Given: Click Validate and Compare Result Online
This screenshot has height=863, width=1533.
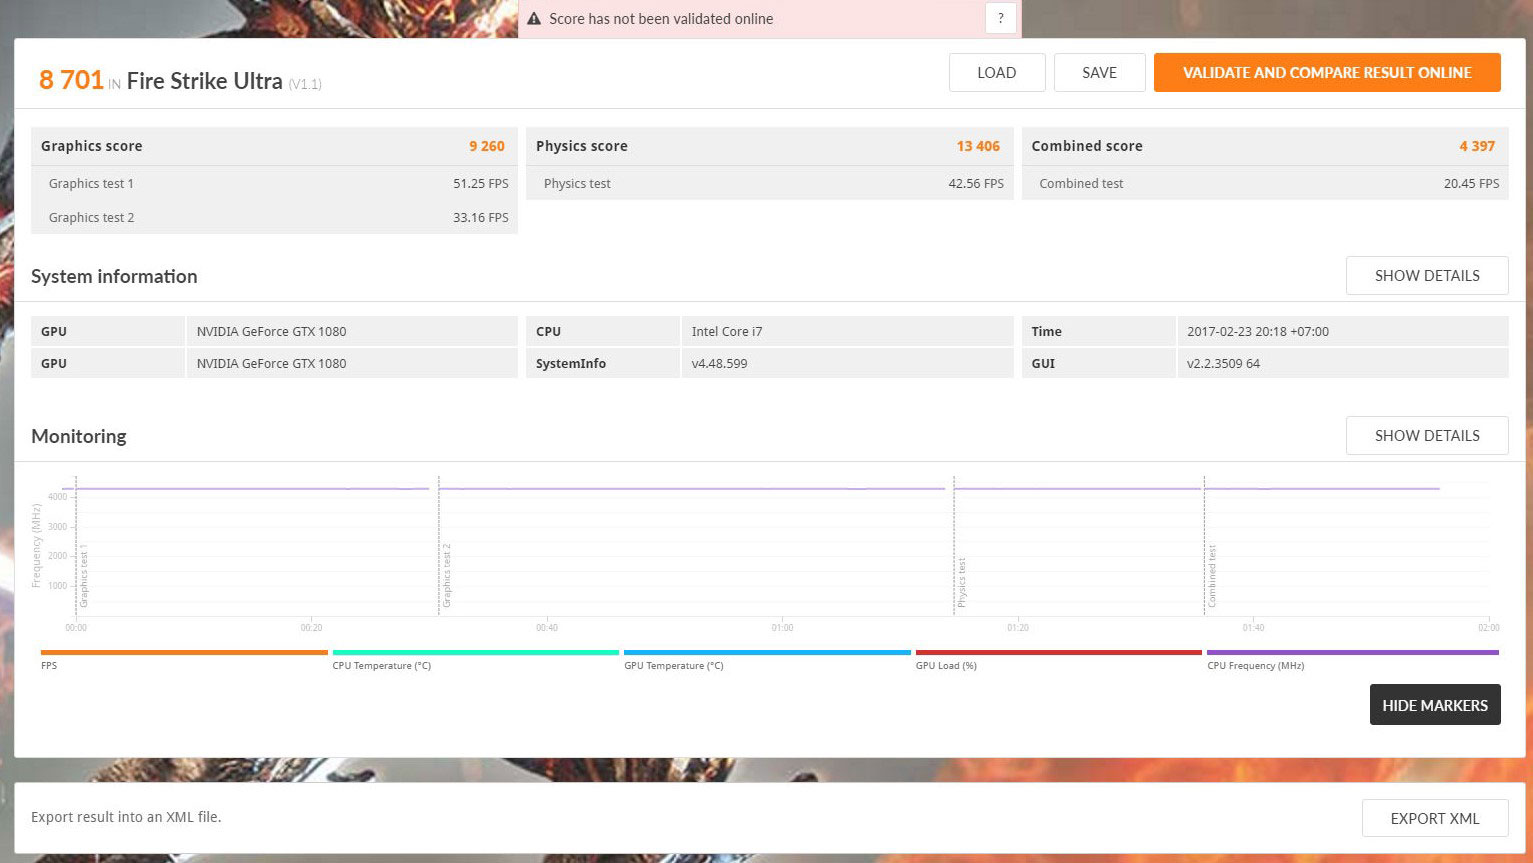Looking at the screenshot, I should [1326, 73].
